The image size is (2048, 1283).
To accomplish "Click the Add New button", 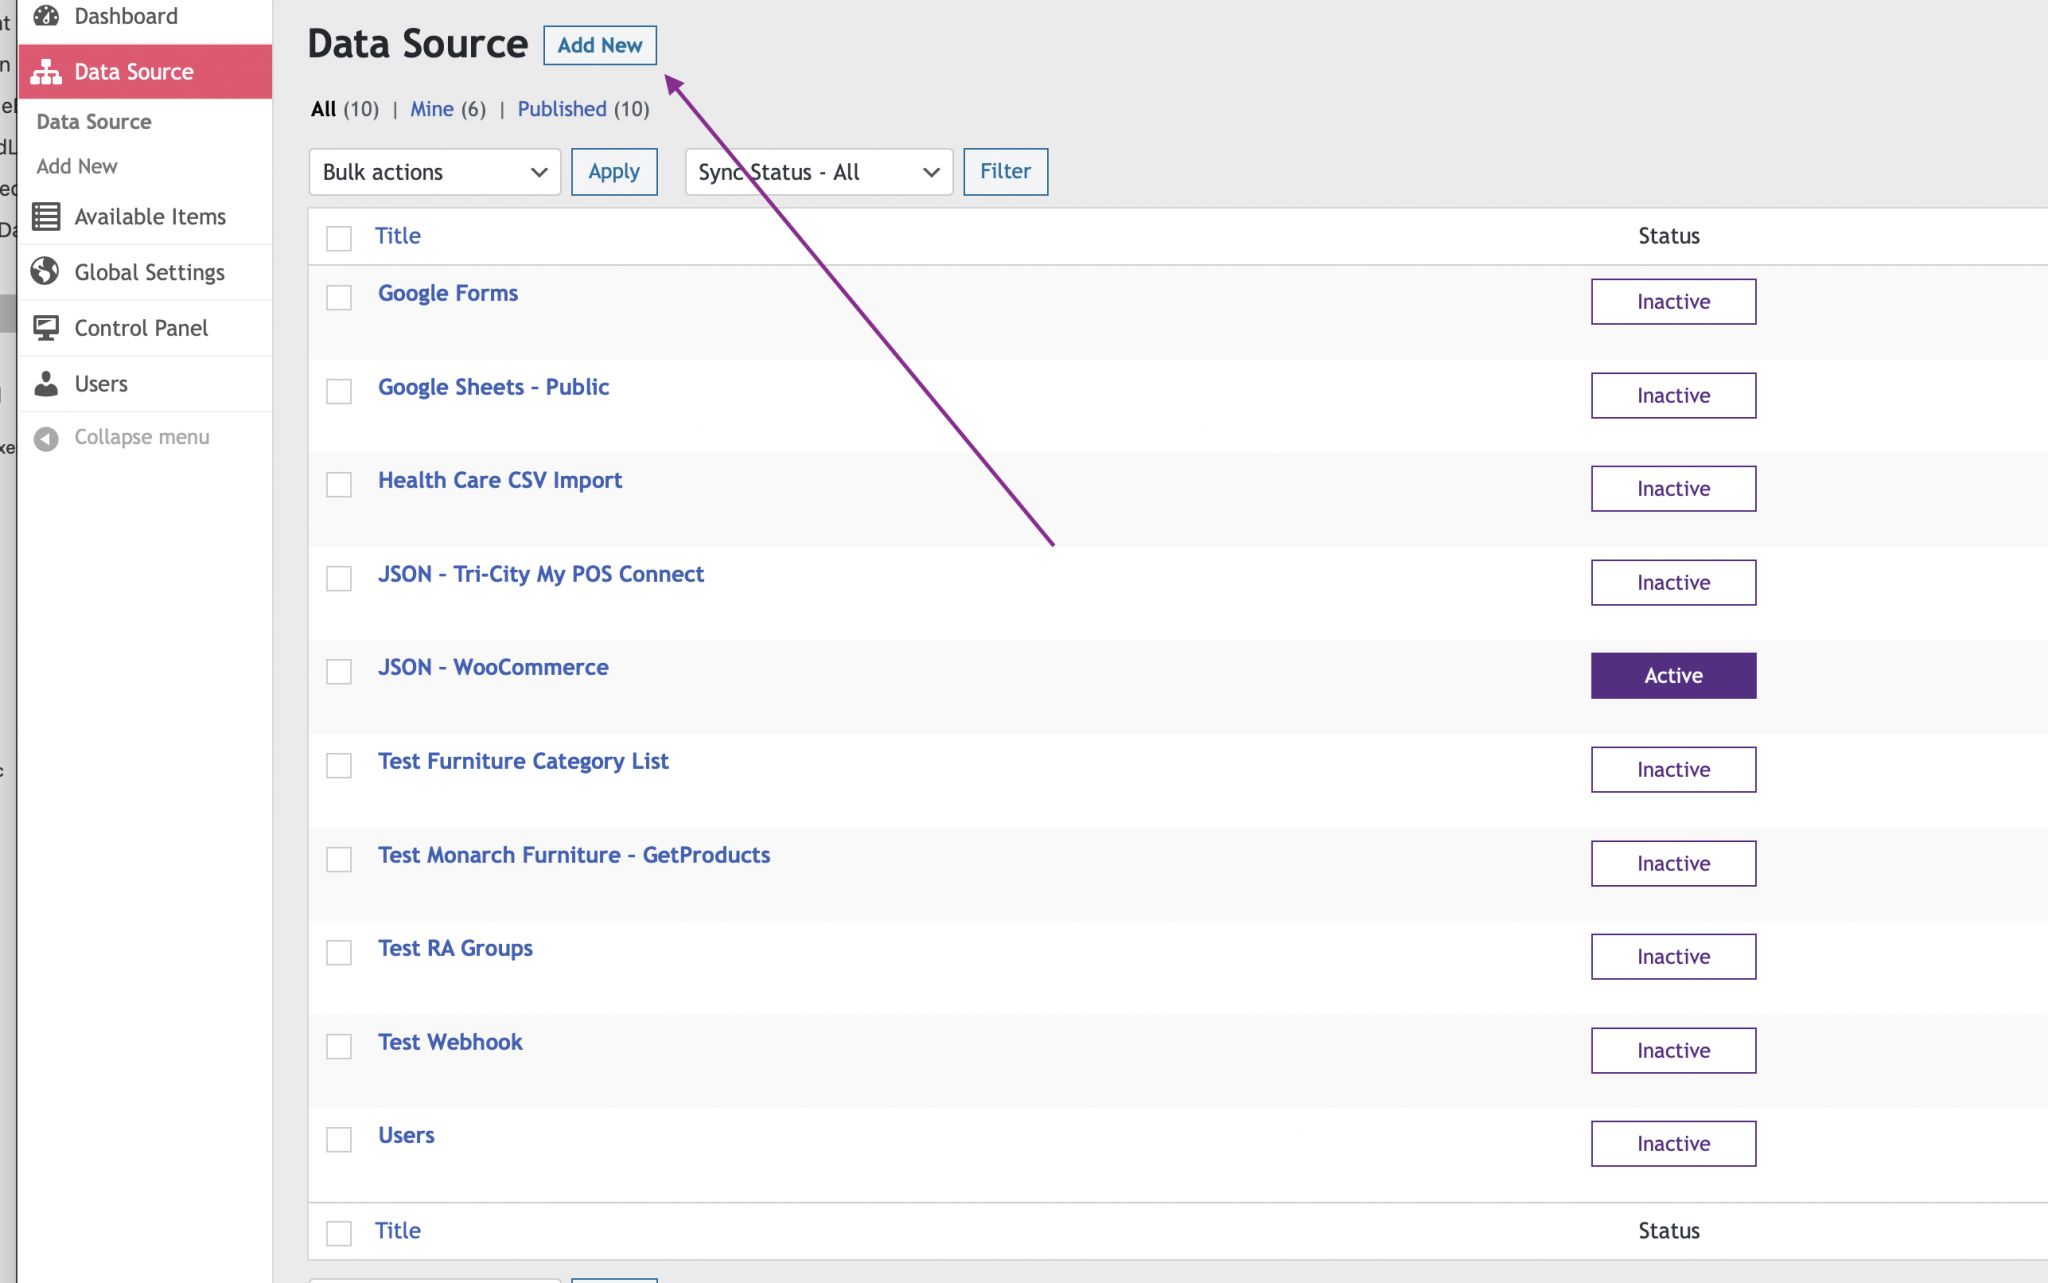I will 599,45.
